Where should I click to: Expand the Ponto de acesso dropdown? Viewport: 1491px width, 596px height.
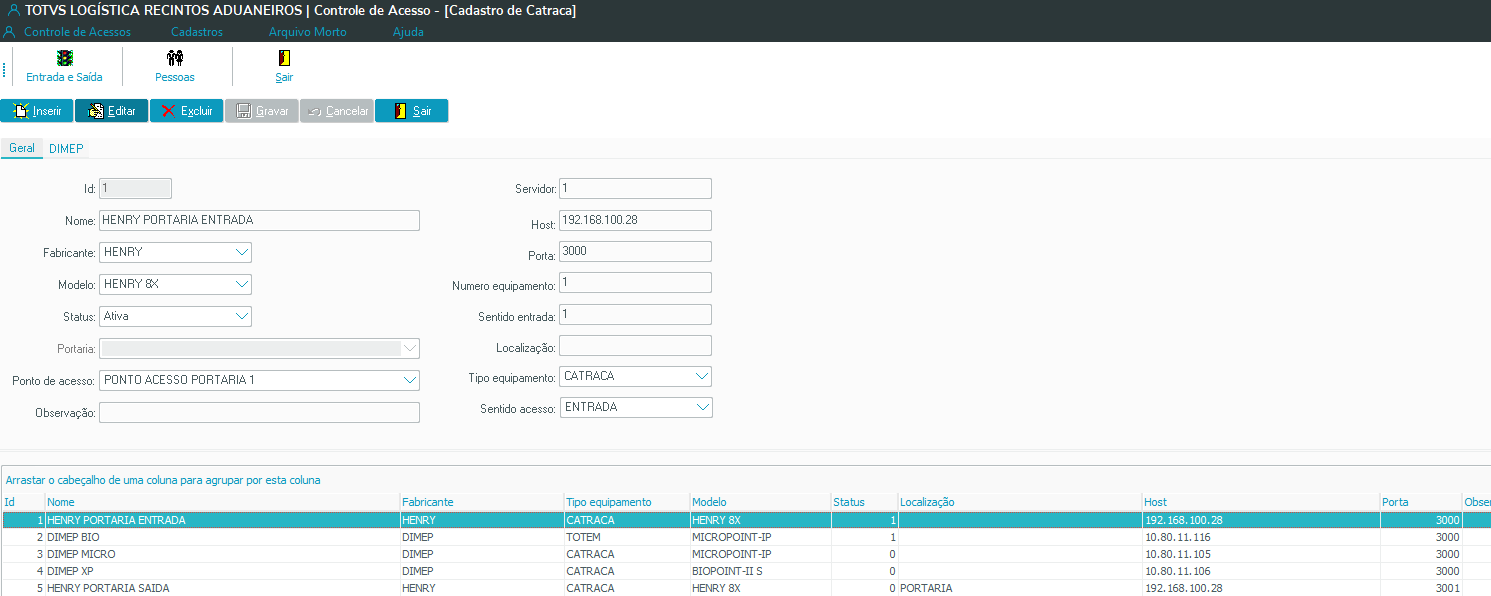pos(410,380)
